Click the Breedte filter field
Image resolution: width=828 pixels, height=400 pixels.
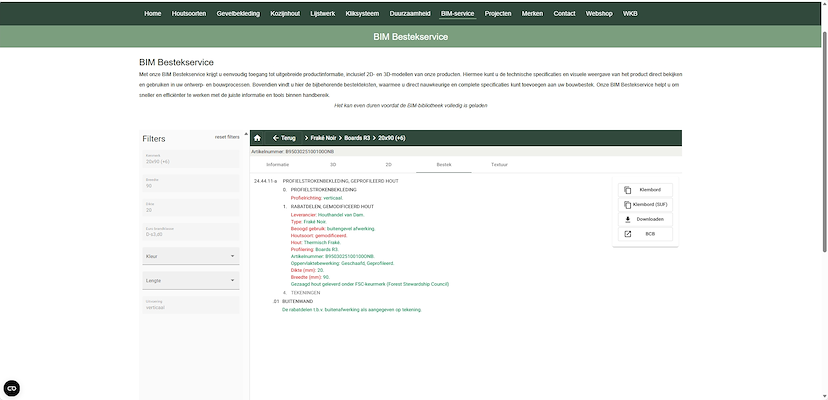(190, 183)
